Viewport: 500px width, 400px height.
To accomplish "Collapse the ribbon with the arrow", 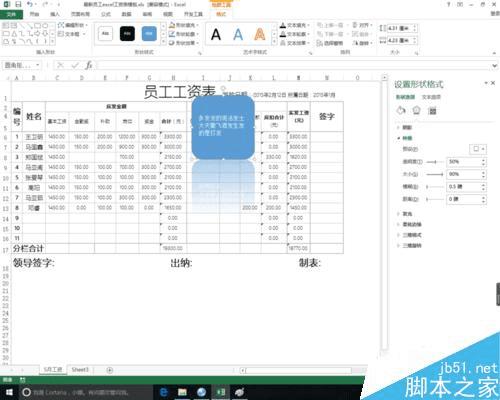I will click(495, 53).
